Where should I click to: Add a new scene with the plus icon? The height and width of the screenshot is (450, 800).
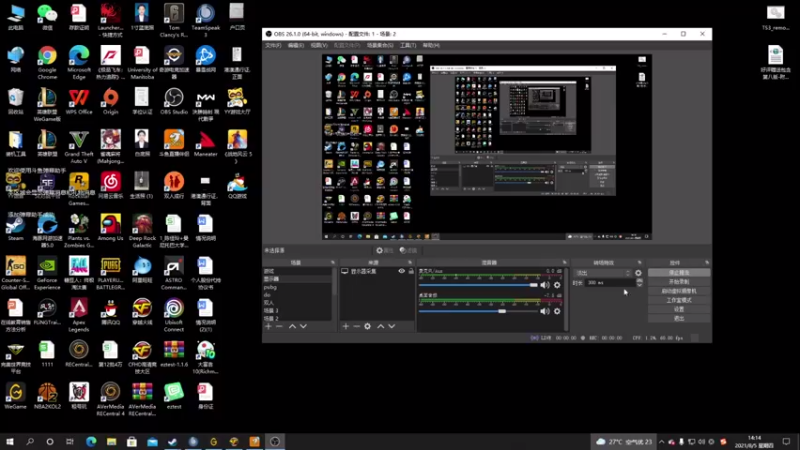click(268, 326)
